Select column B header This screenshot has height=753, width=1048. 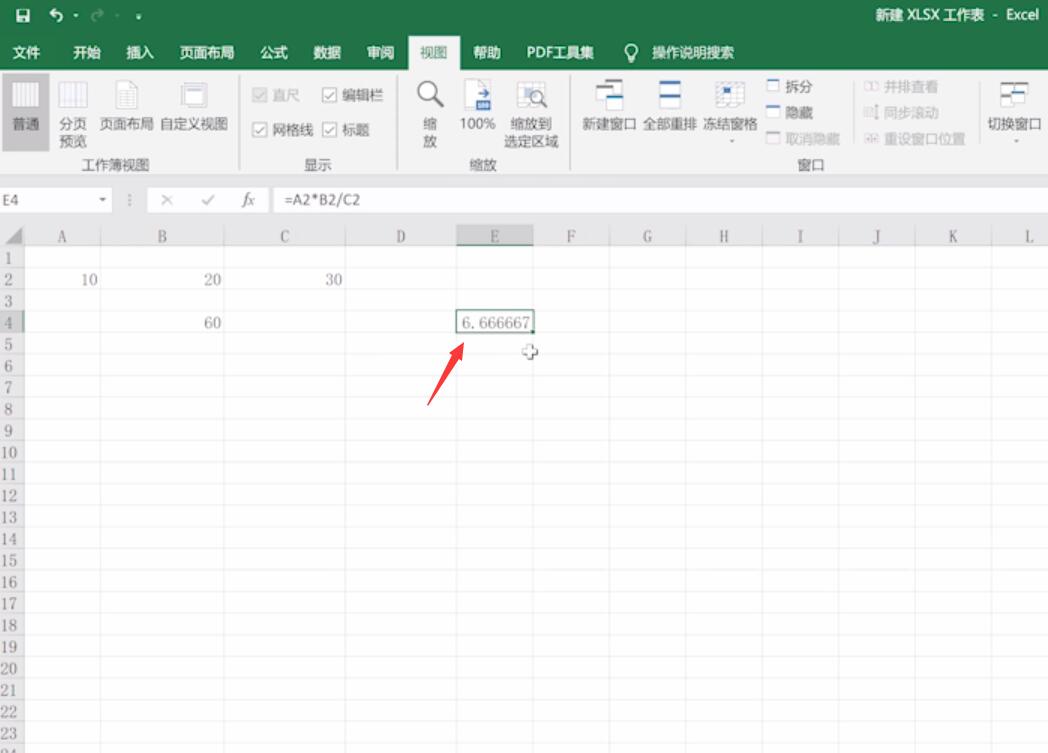[x=162, y=236]
